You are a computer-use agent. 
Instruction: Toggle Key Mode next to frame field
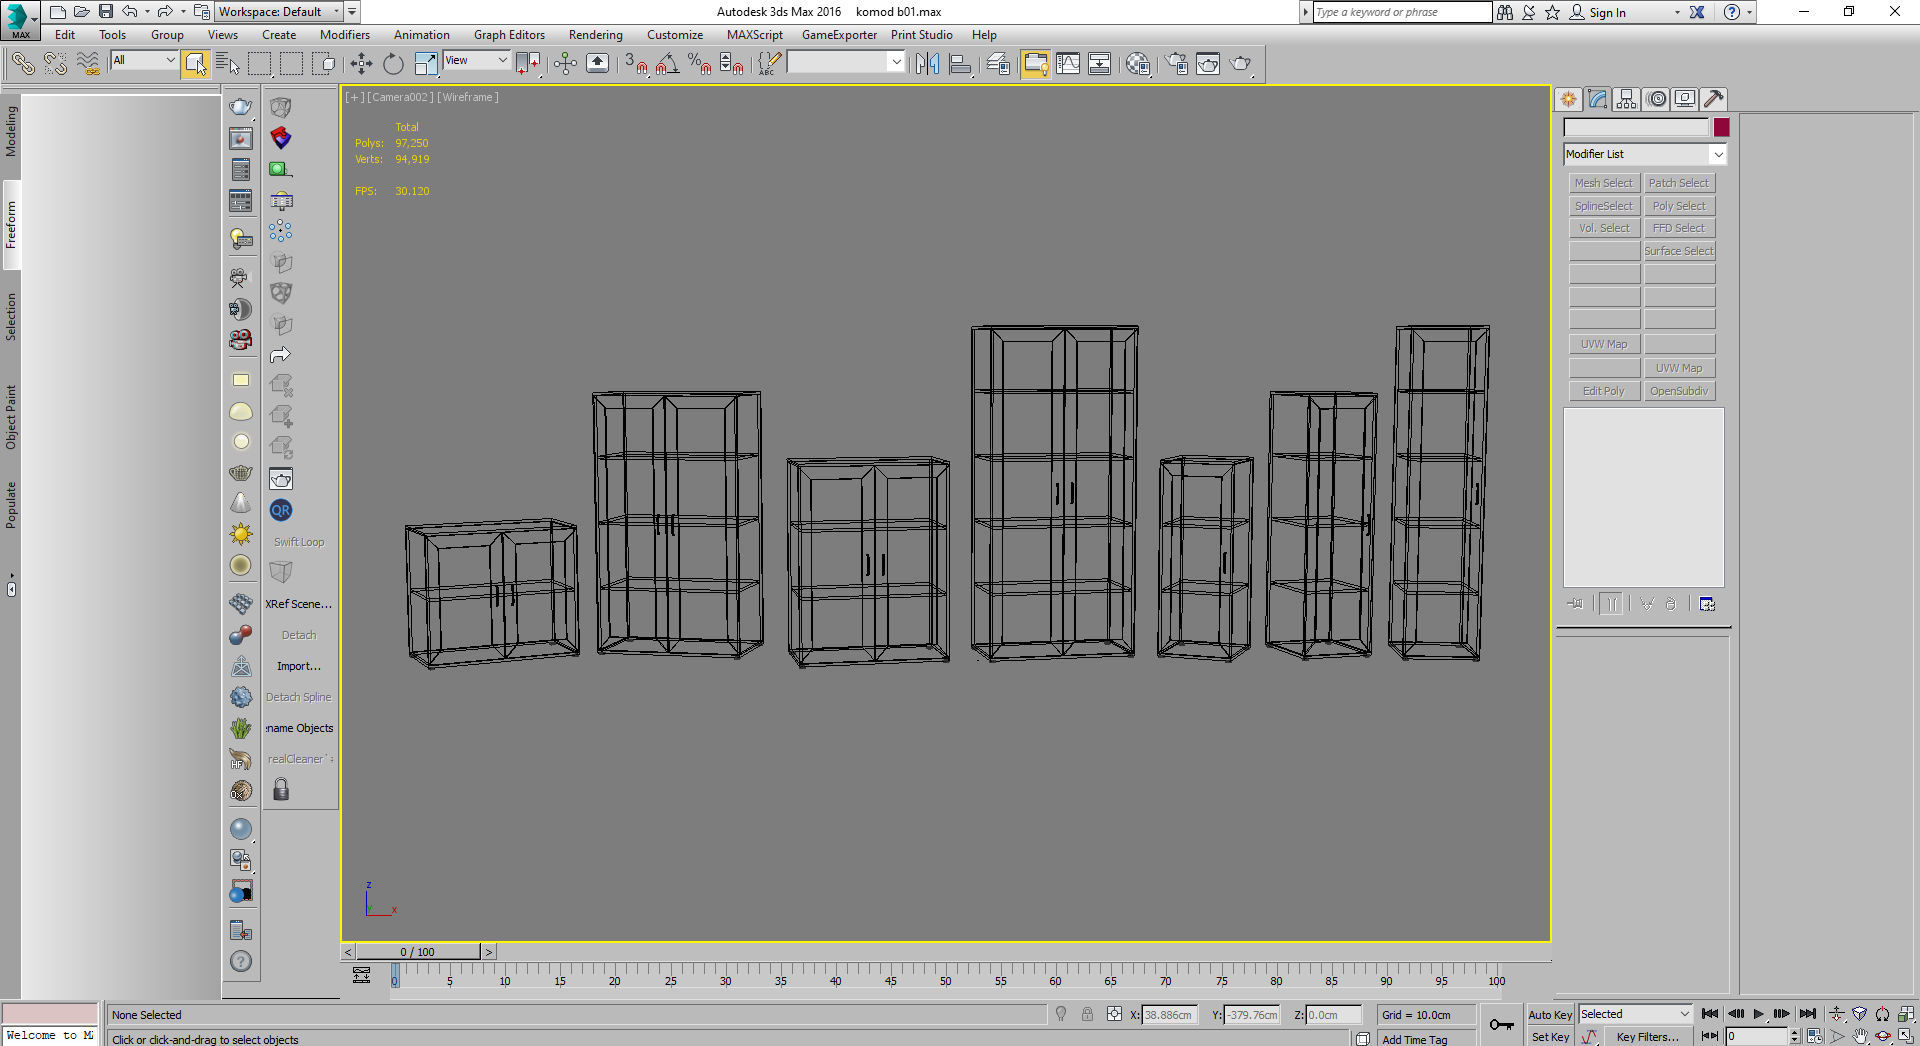point(1710,1037)
